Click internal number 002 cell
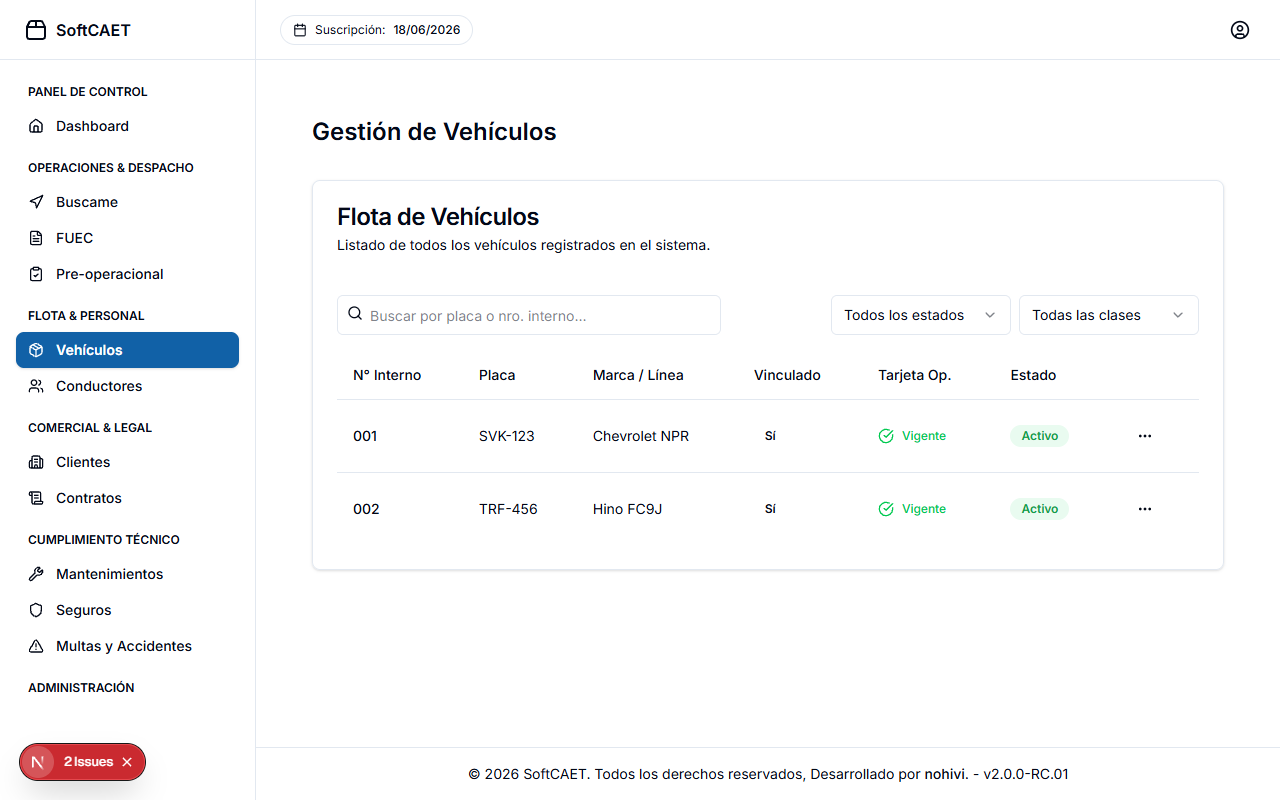This screenshot has width=1280, height=800. point(366,509)
